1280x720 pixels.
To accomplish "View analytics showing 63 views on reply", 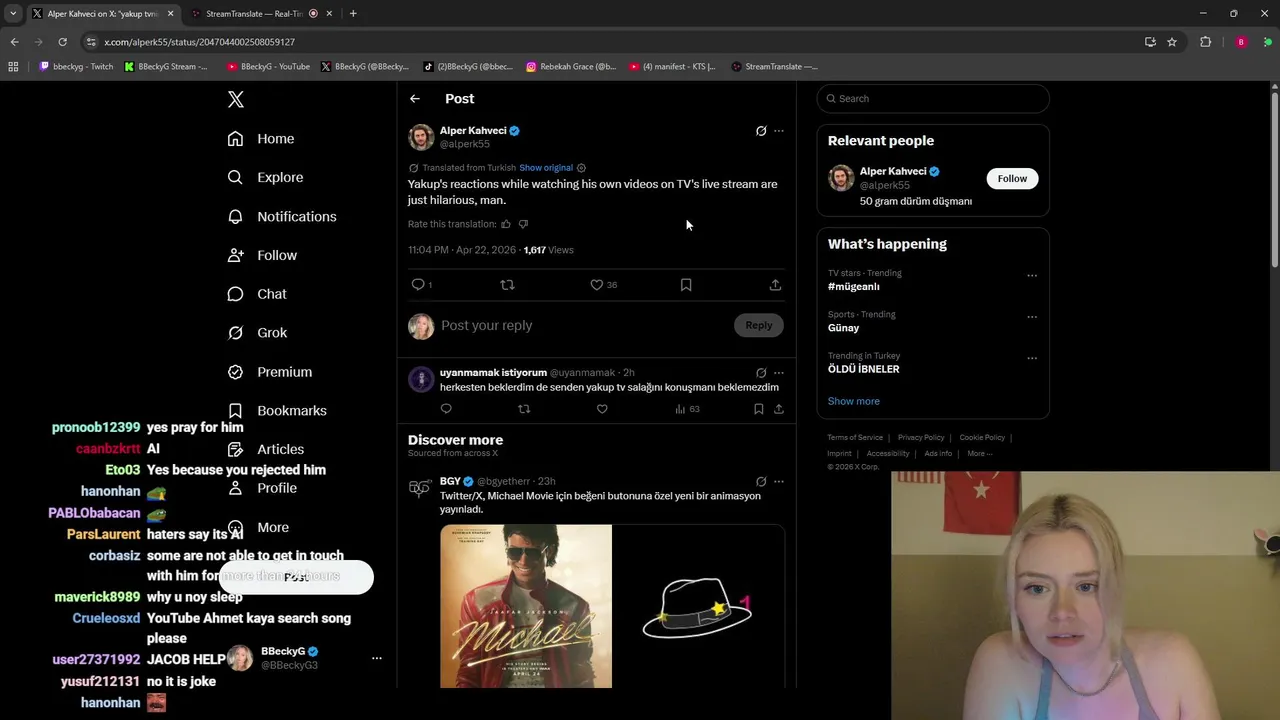I will click(687, 409).
